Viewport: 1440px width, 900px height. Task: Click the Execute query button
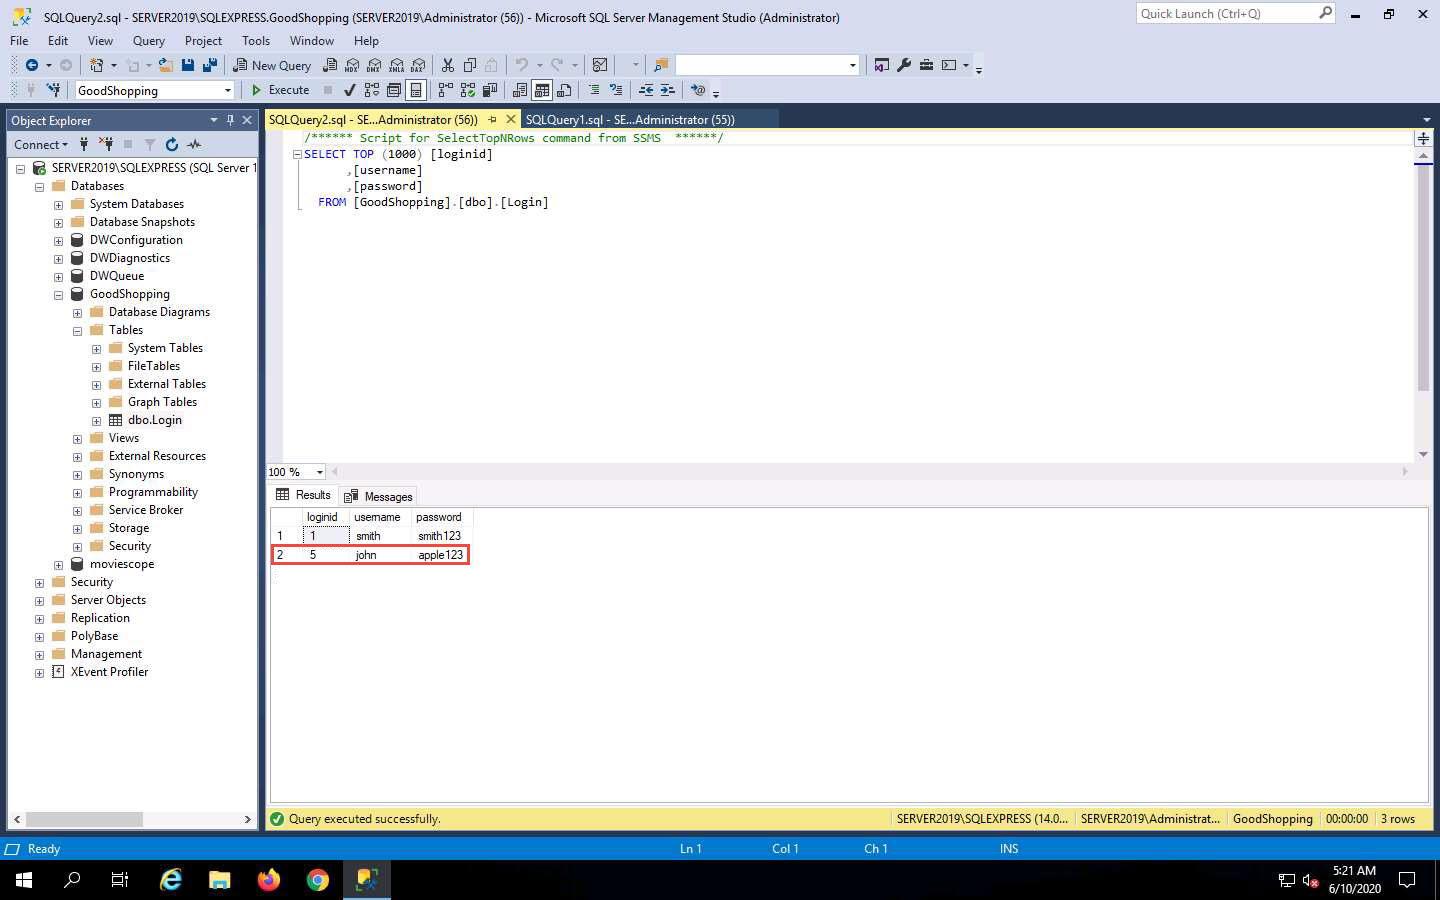(280, 90)
